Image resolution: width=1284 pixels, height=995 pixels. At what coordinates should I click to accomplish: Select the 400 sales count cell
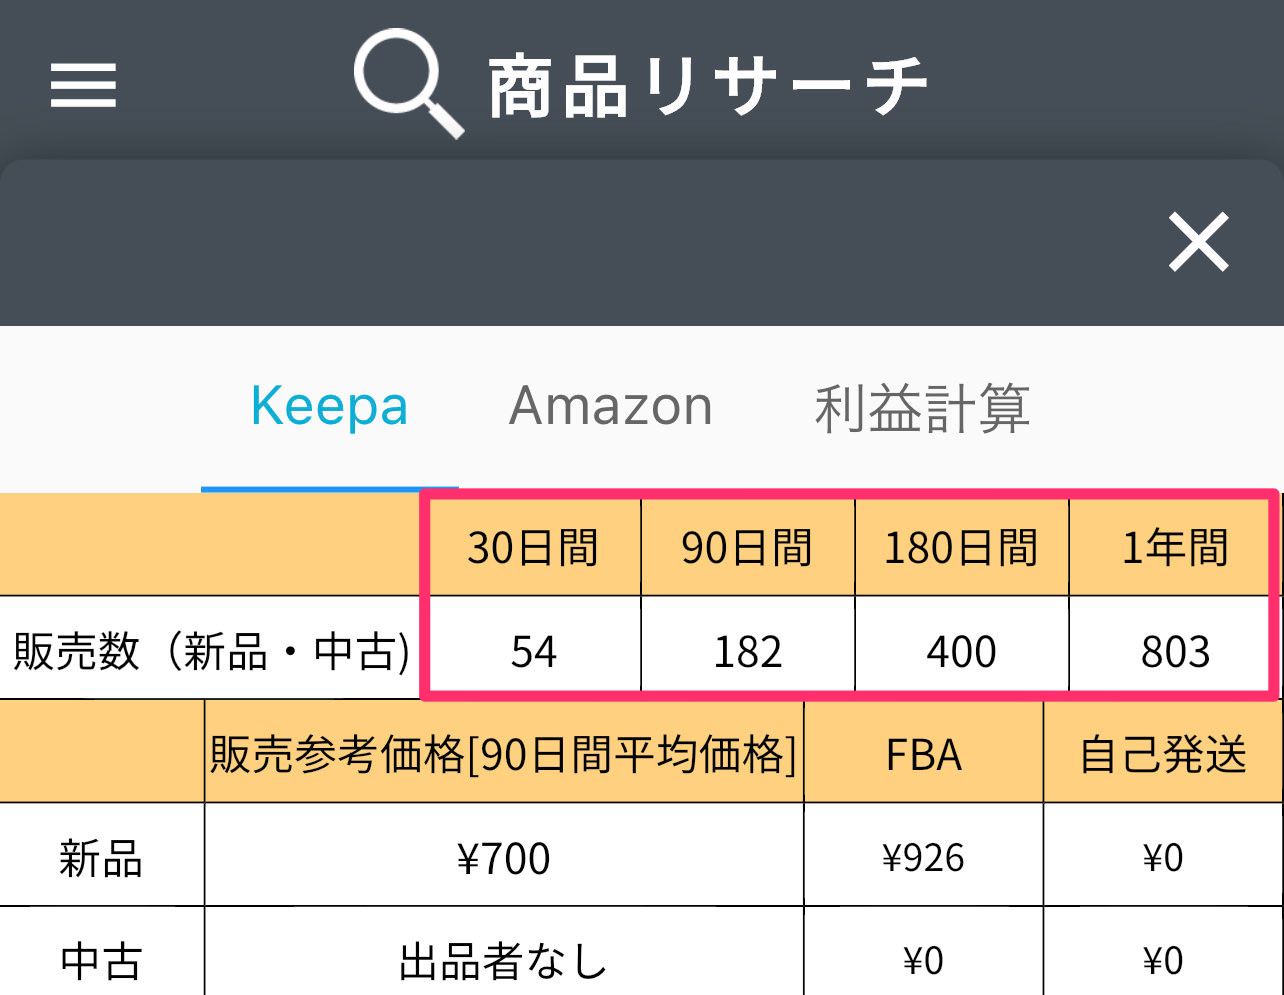click(x=961, y=652)
